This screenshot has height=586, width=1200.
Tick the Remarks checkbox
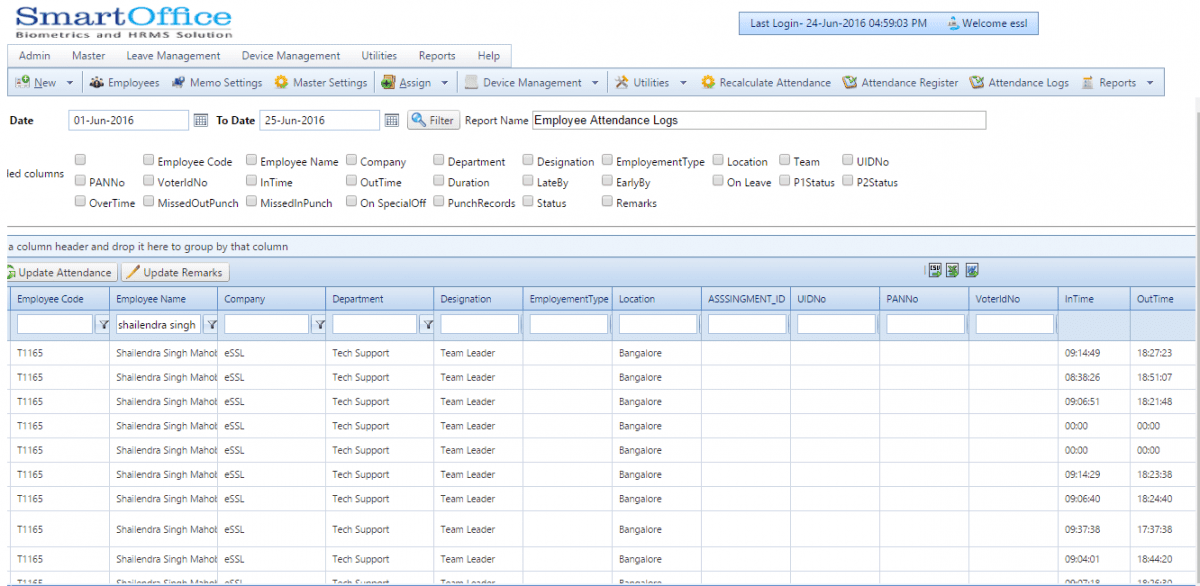point(607,202)
